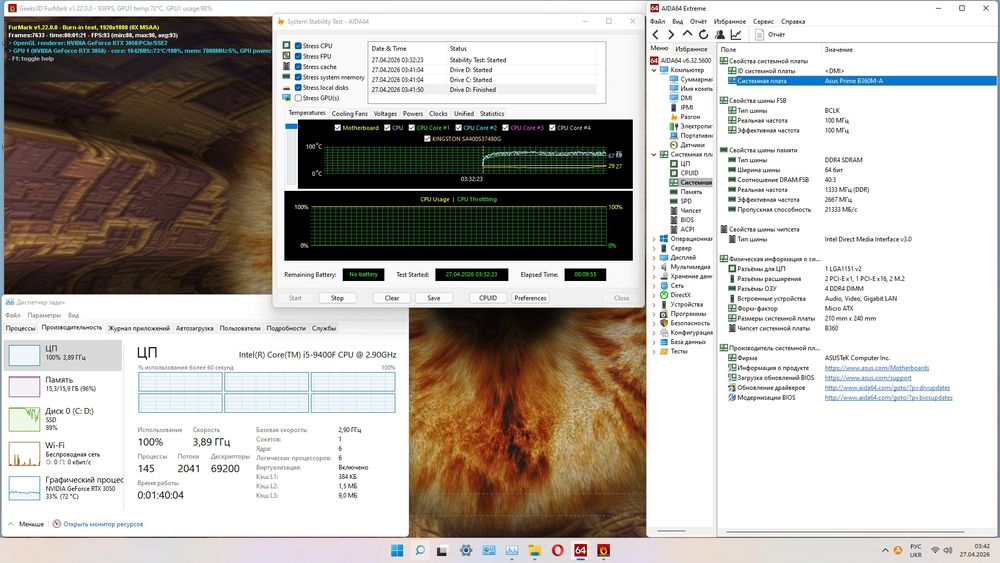
Task: Open the asus.com/Motherboards link
Action: (x=876, y=368)
